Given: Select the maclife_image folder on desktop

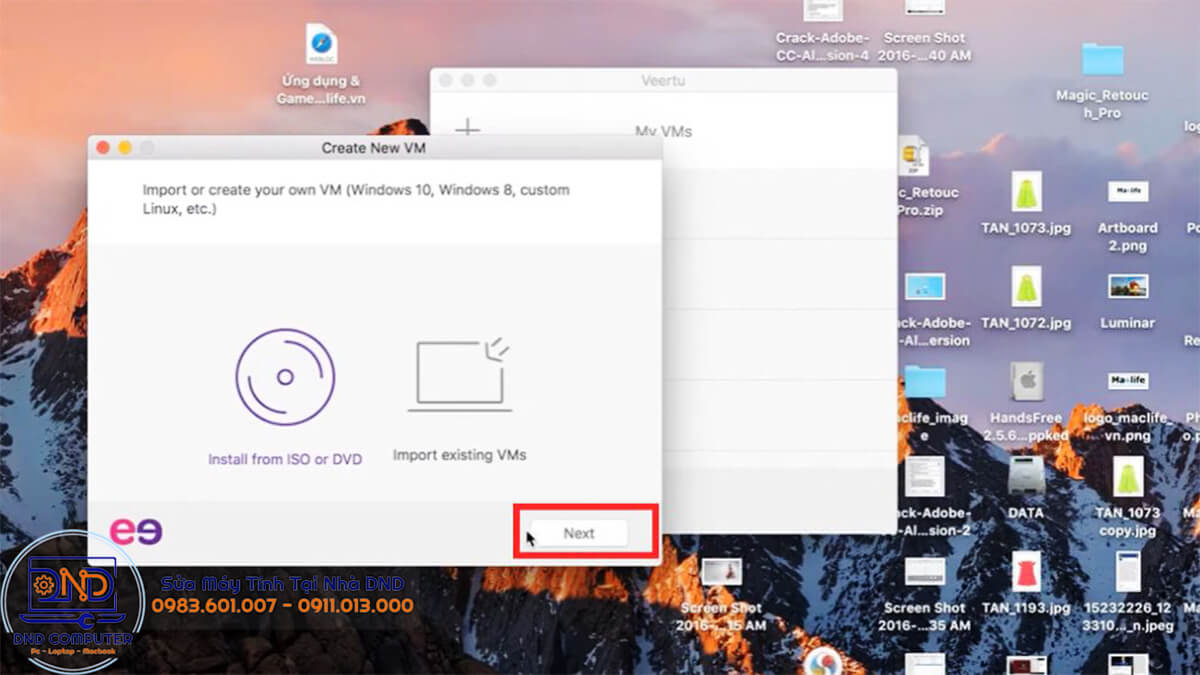Looking at the screenshot, I should (925, 381).
